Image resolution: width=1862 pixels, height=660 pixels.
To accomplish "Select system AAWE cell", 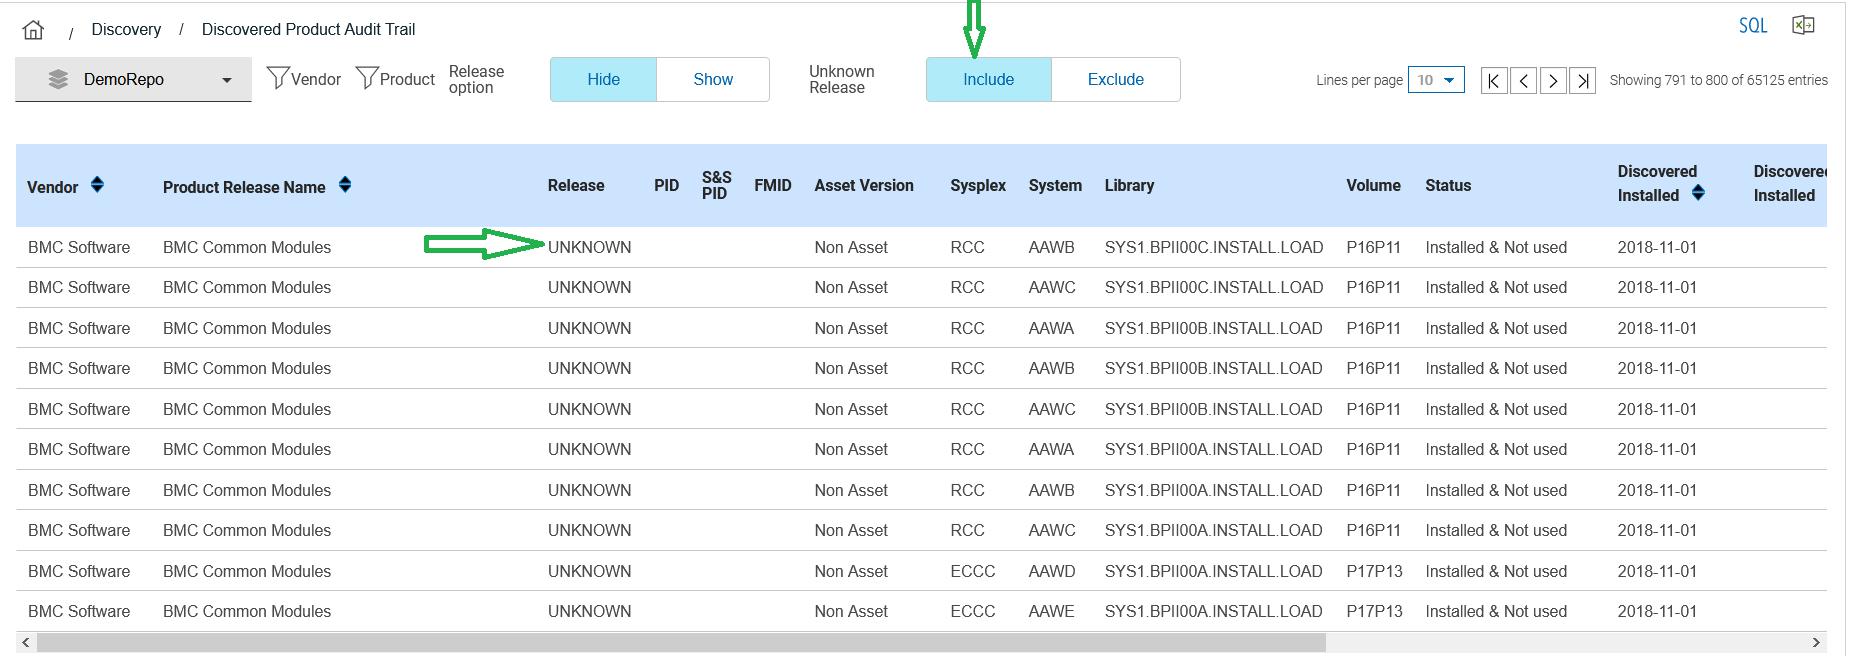I will [x=1051, y=611].
